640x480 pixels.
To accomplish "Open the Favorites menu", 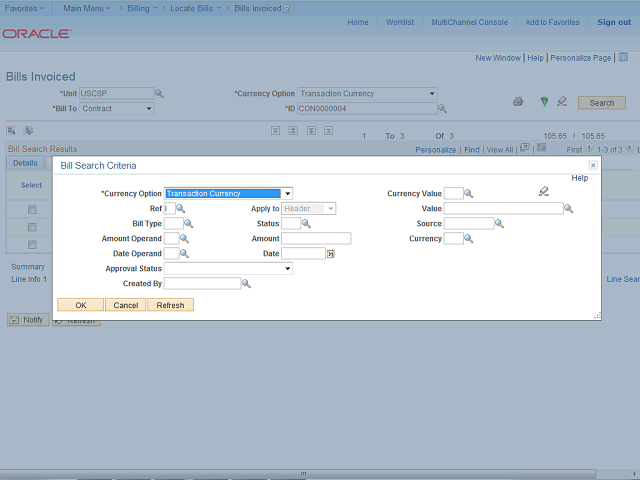I will click(24, 8).
